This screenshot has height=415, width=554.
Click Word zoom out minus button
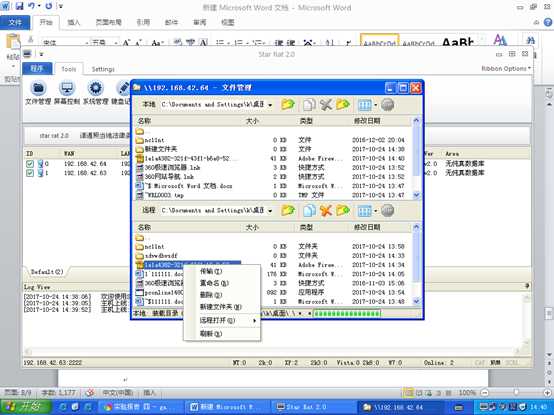(x=485, y=392)
